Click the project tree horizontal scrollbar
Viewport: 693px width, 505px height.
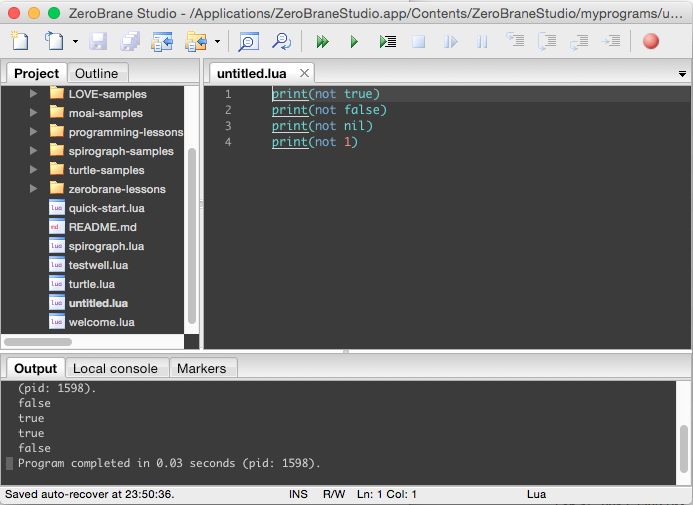[38, 342]
